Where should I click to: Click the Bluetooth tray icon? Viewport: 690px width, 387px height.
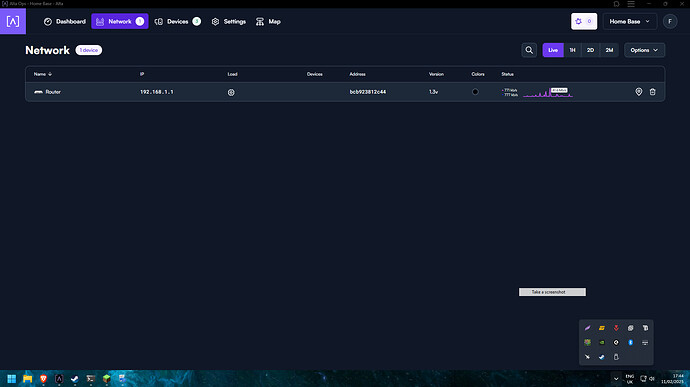pos(631,343)
